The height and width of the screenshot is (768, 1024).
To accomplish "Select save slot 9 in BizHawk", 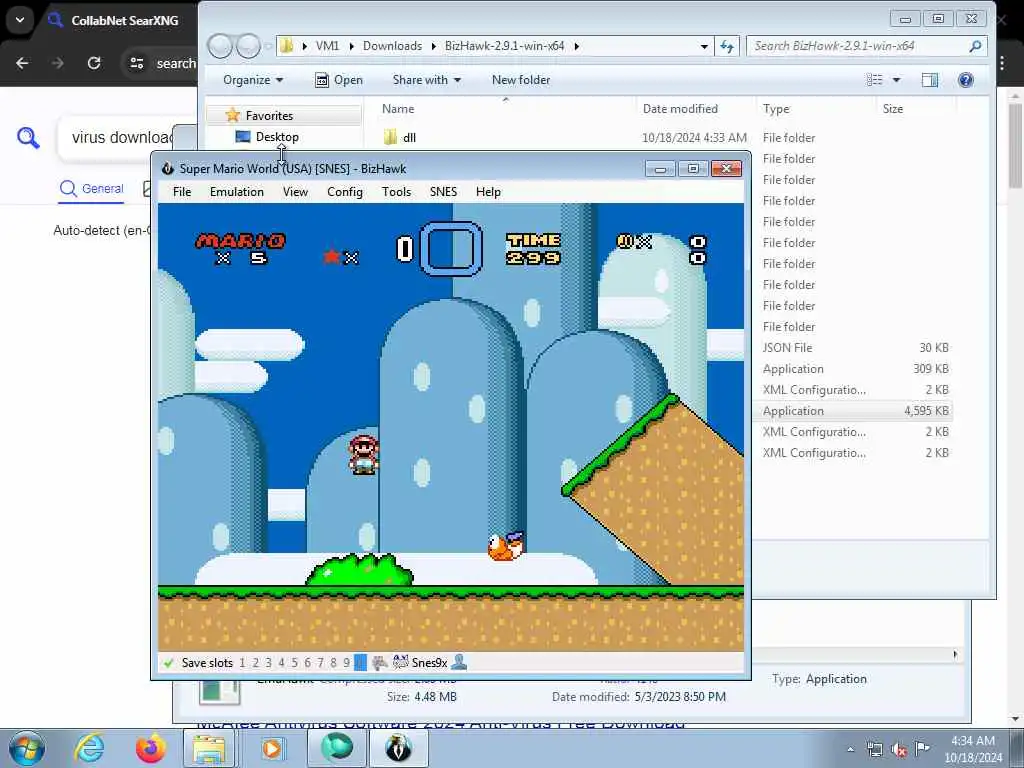I will [x=346, y=663].
